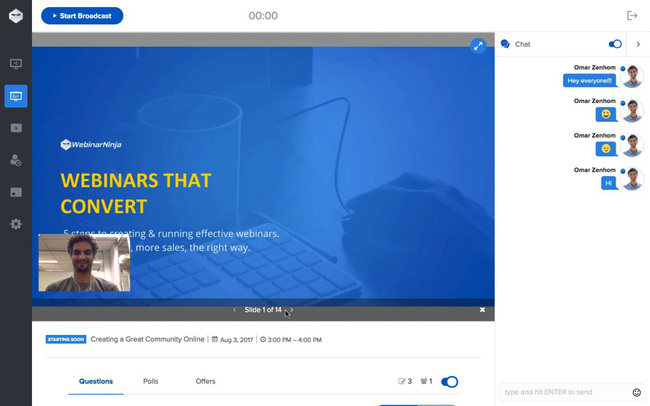Go to the next slide arrow
The height and width of the screenshot is (406, 650).
(x=292, y=310)
